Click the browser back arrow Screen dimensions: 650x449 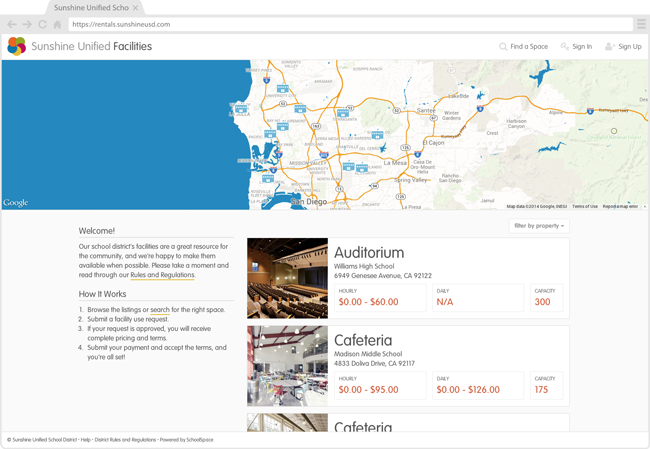(12, 24)
